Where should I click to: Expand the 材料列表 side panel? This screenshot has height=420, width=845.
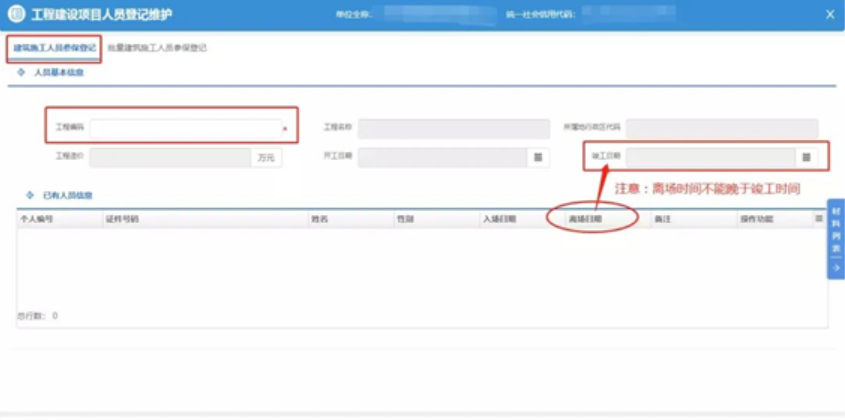tap(836, 240)
